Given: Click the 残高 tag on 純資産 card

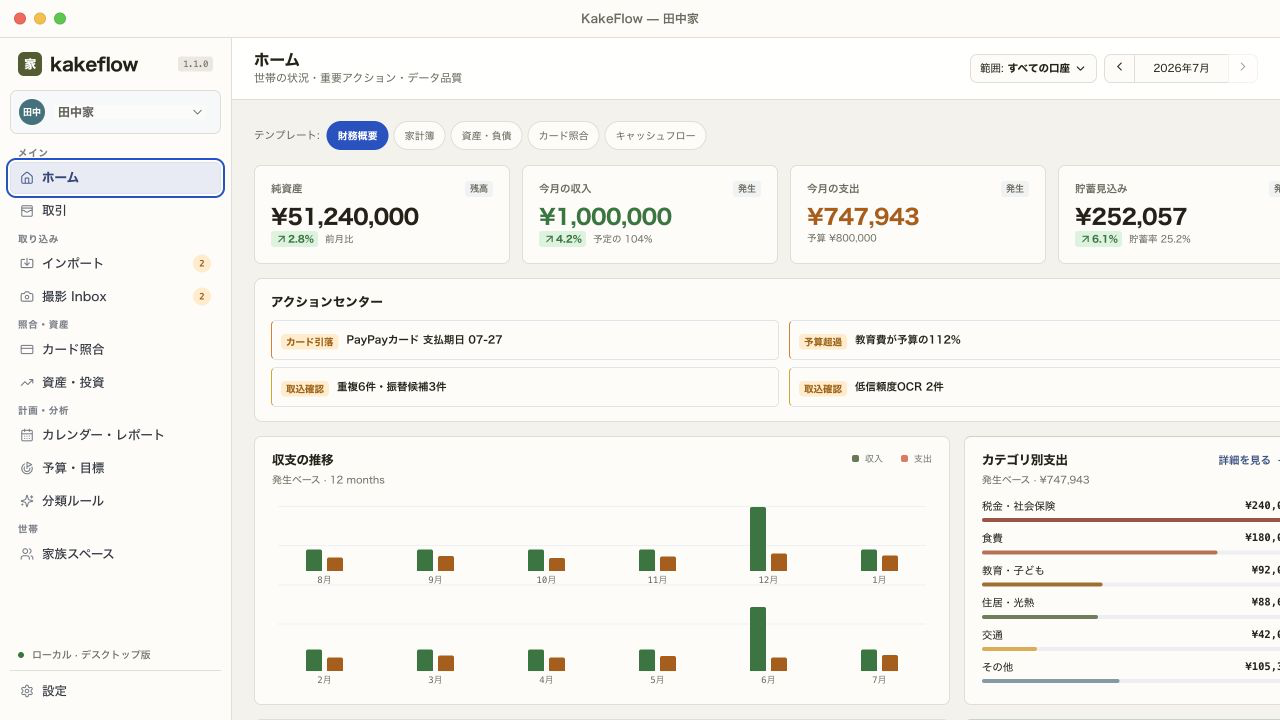Looking at the screenshot, I should (x=479, y=188).
